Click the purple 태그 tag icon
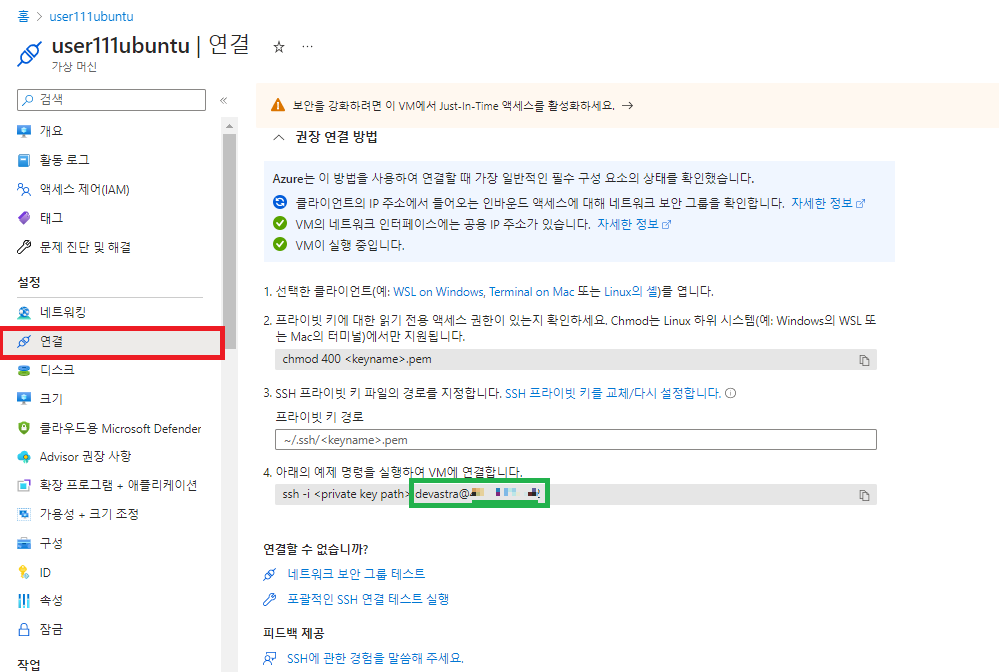This screenshot has height=672, width=999. point(24,218)
